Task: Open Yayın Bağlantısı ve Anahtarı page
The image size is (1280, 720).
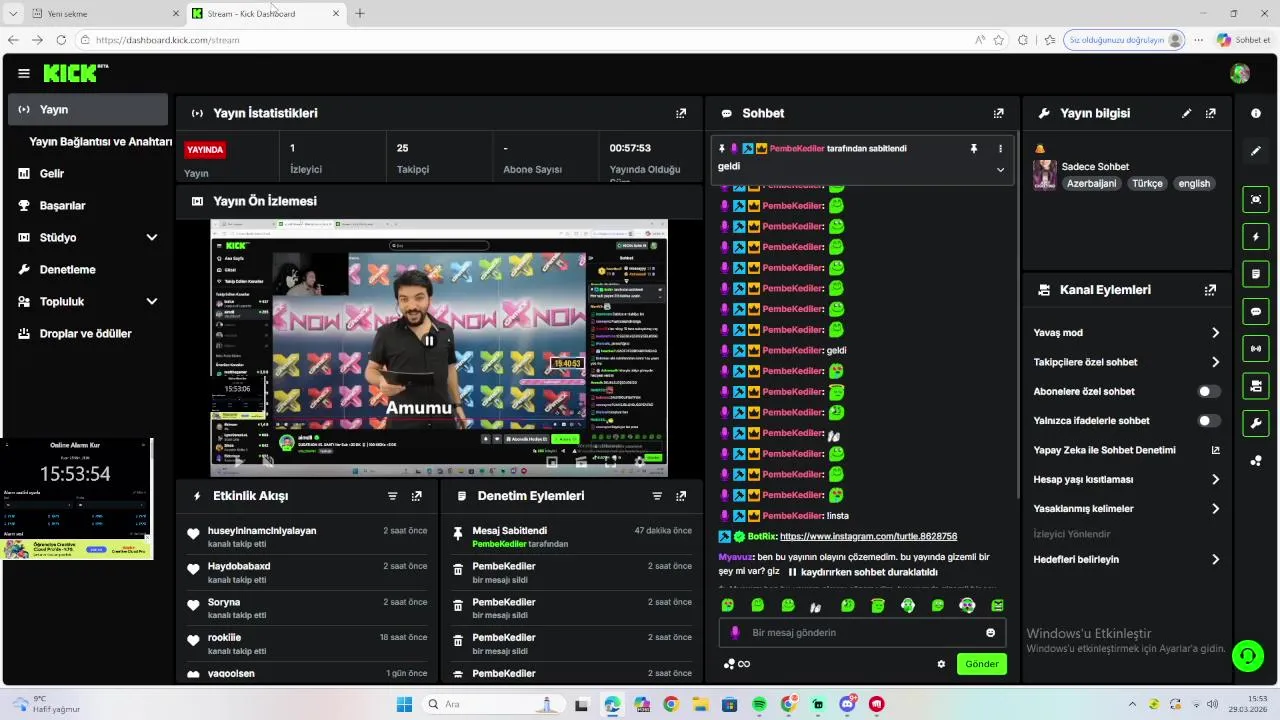Action: coord(100,142)
